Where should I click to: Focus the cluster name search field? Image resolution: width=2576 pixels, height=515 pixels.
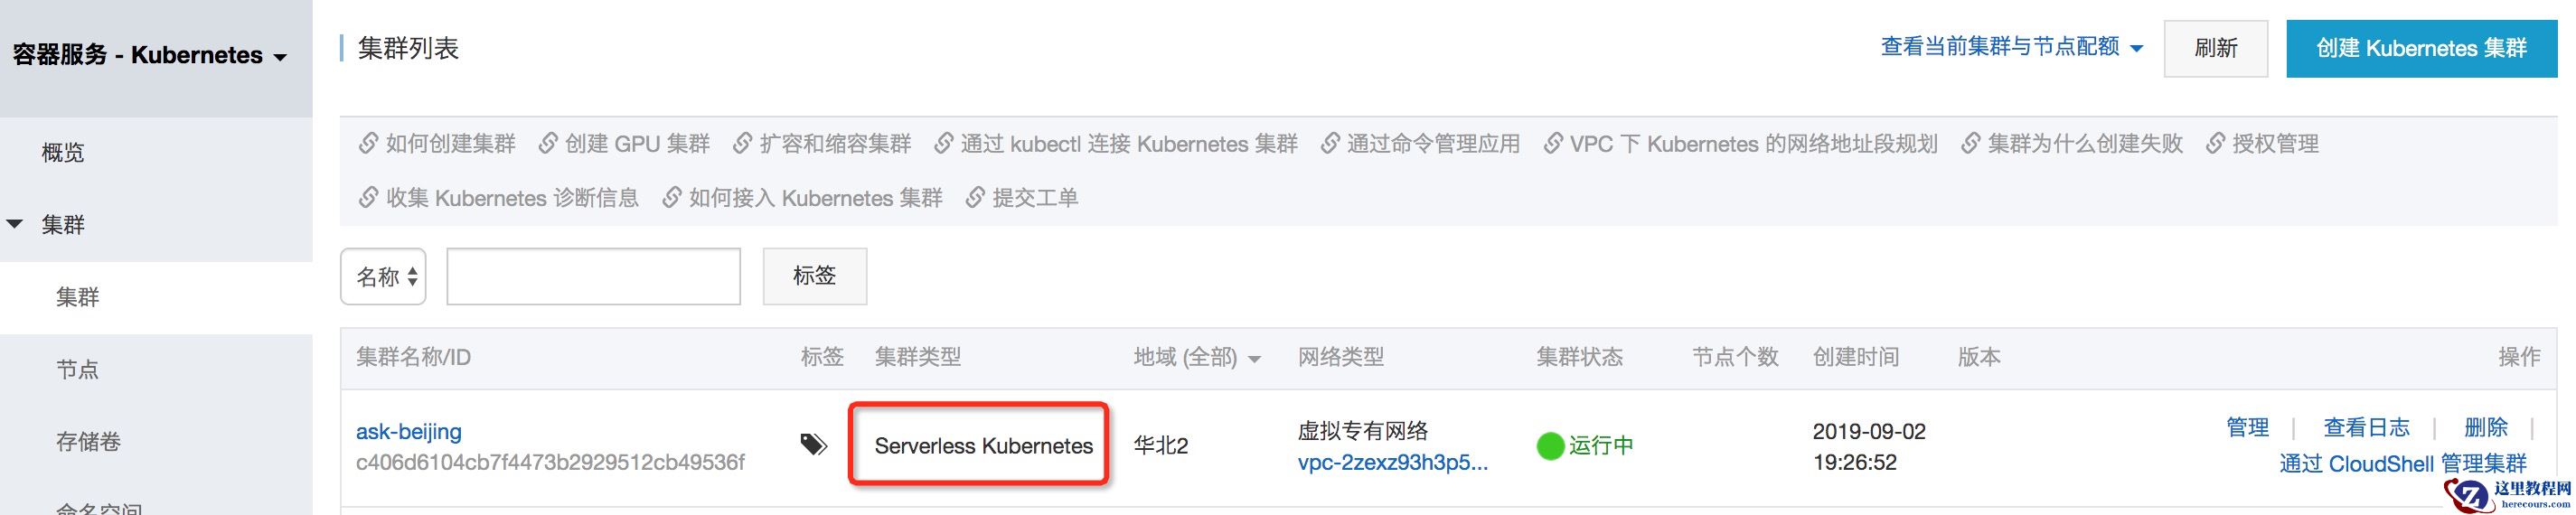click(x=593, y=277)
